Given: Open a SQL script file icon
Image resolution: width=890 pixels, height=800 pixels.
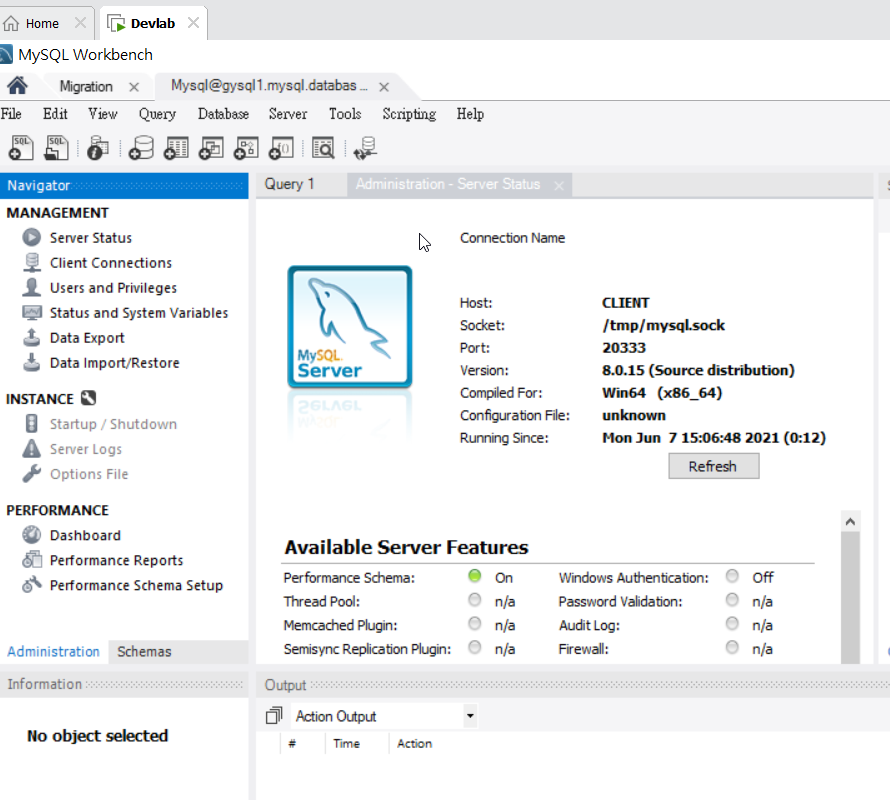Looking at the screenshot, I should click(57, 148).
